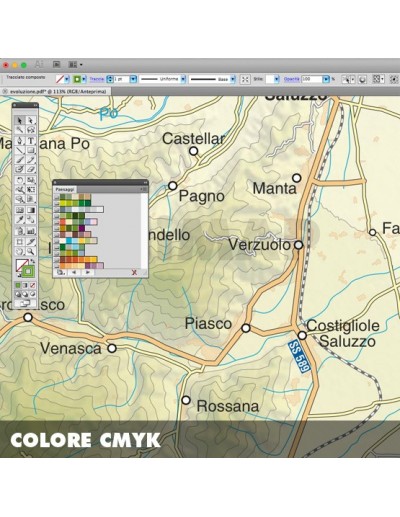Image resolution: width=400 pixels, height=517 pixels.
Task: Open the Paesaggi panel options menu
Action: click(x=144, y=189)
